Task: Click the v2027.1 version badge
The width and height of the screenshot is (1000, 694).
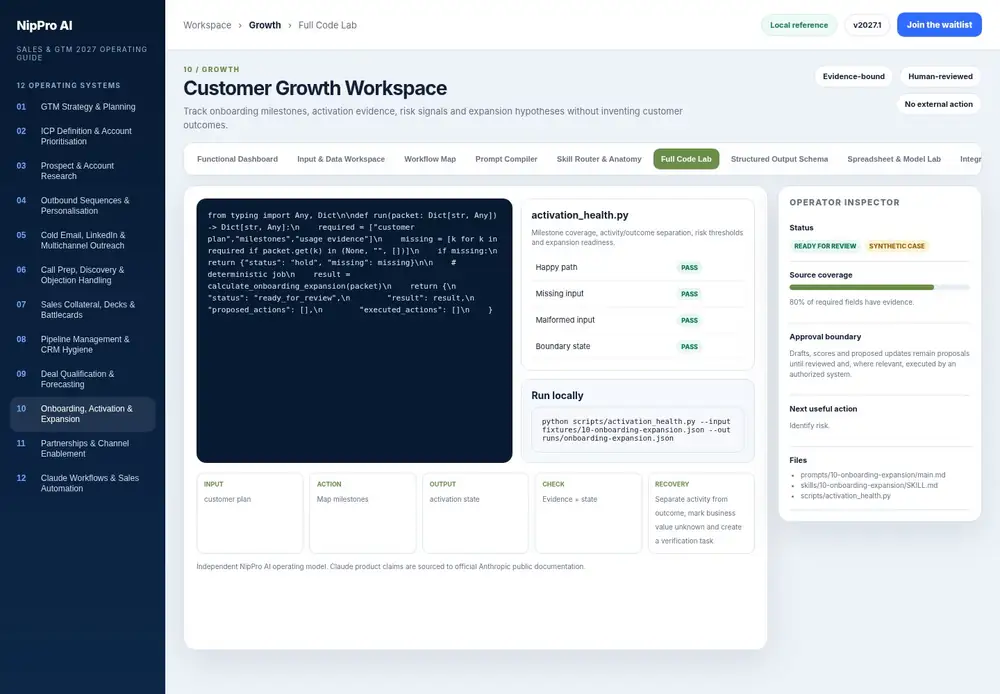Action: tap(867, 25)
